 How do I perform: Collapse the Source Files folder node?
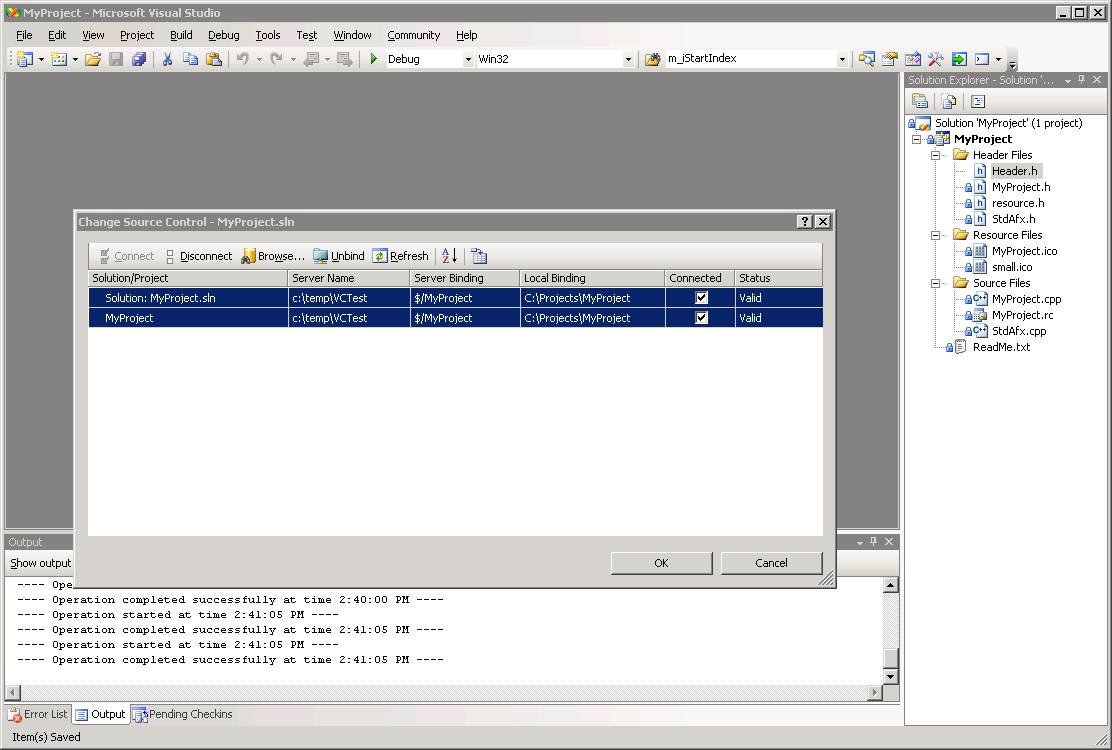click(936, 283)
